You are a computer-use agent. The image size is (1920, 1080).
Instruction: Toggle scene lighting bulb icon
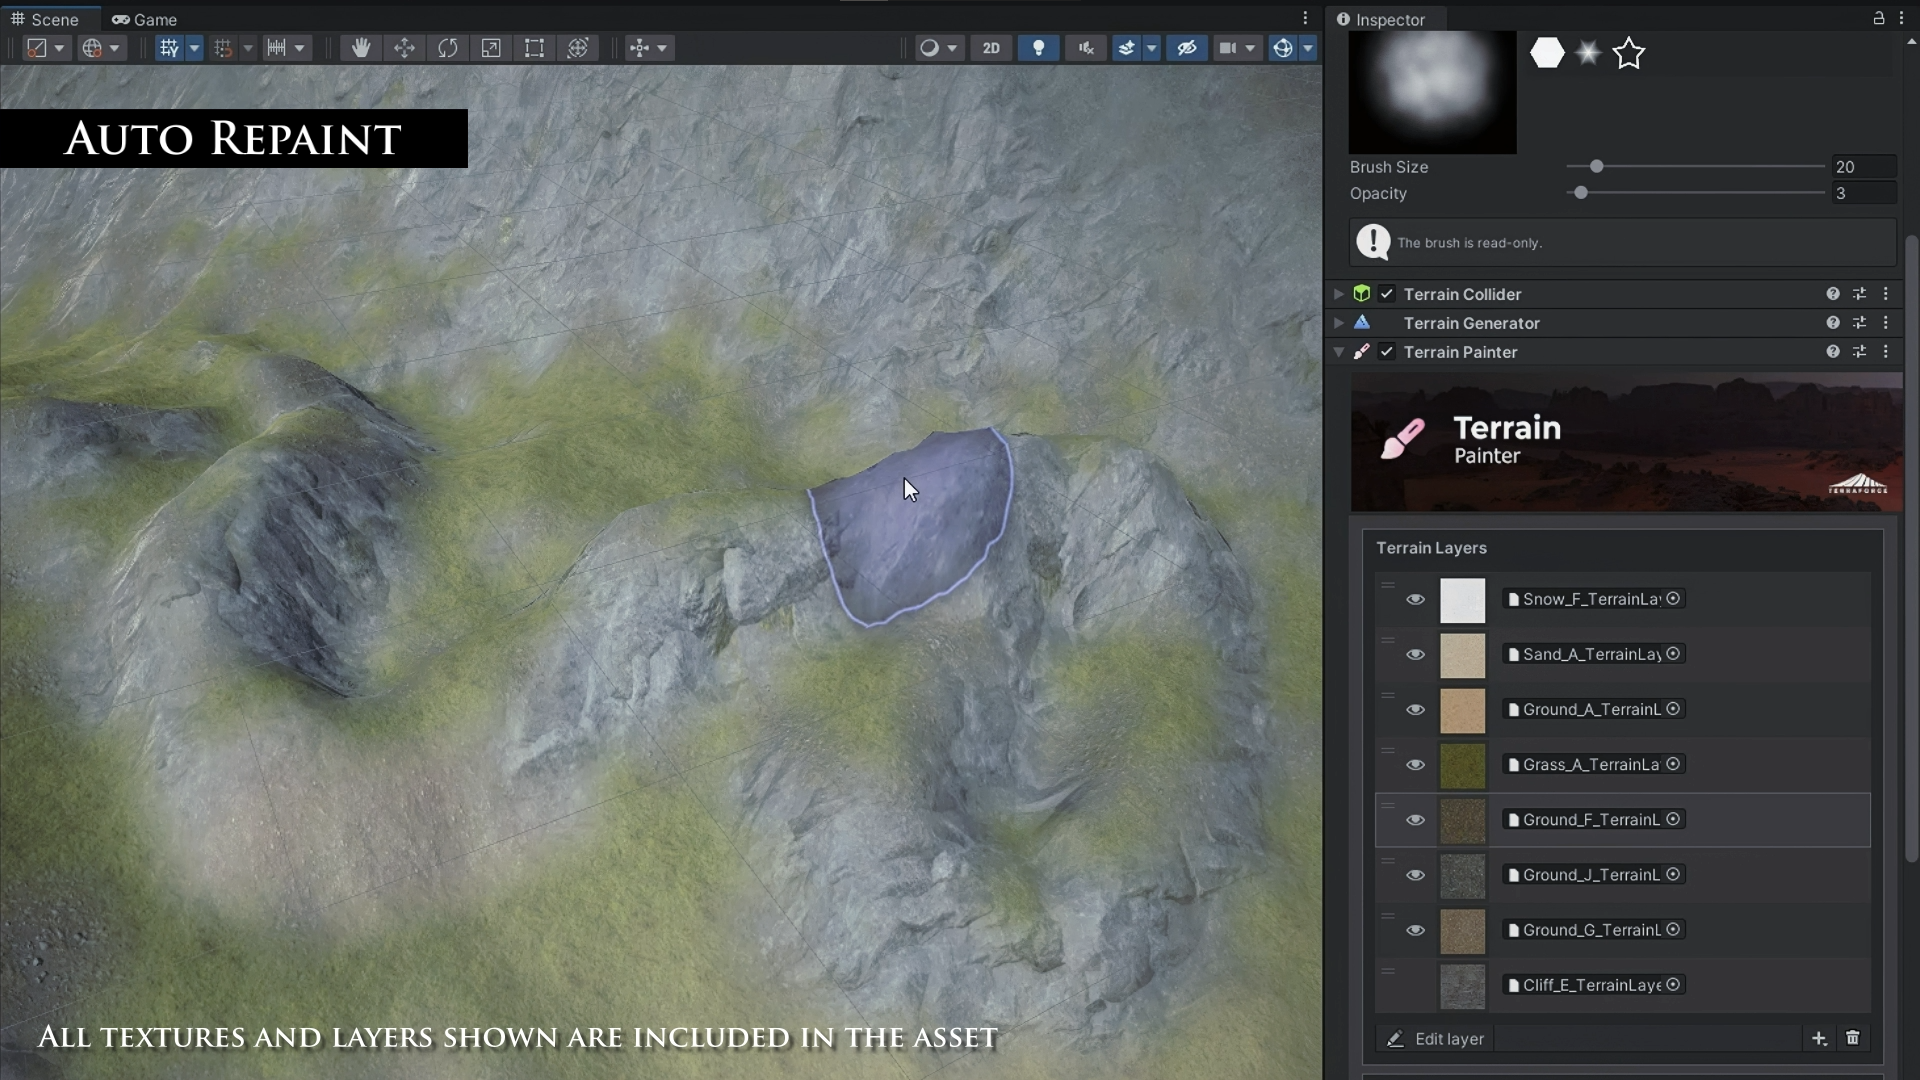click(x=1038, y=48)
